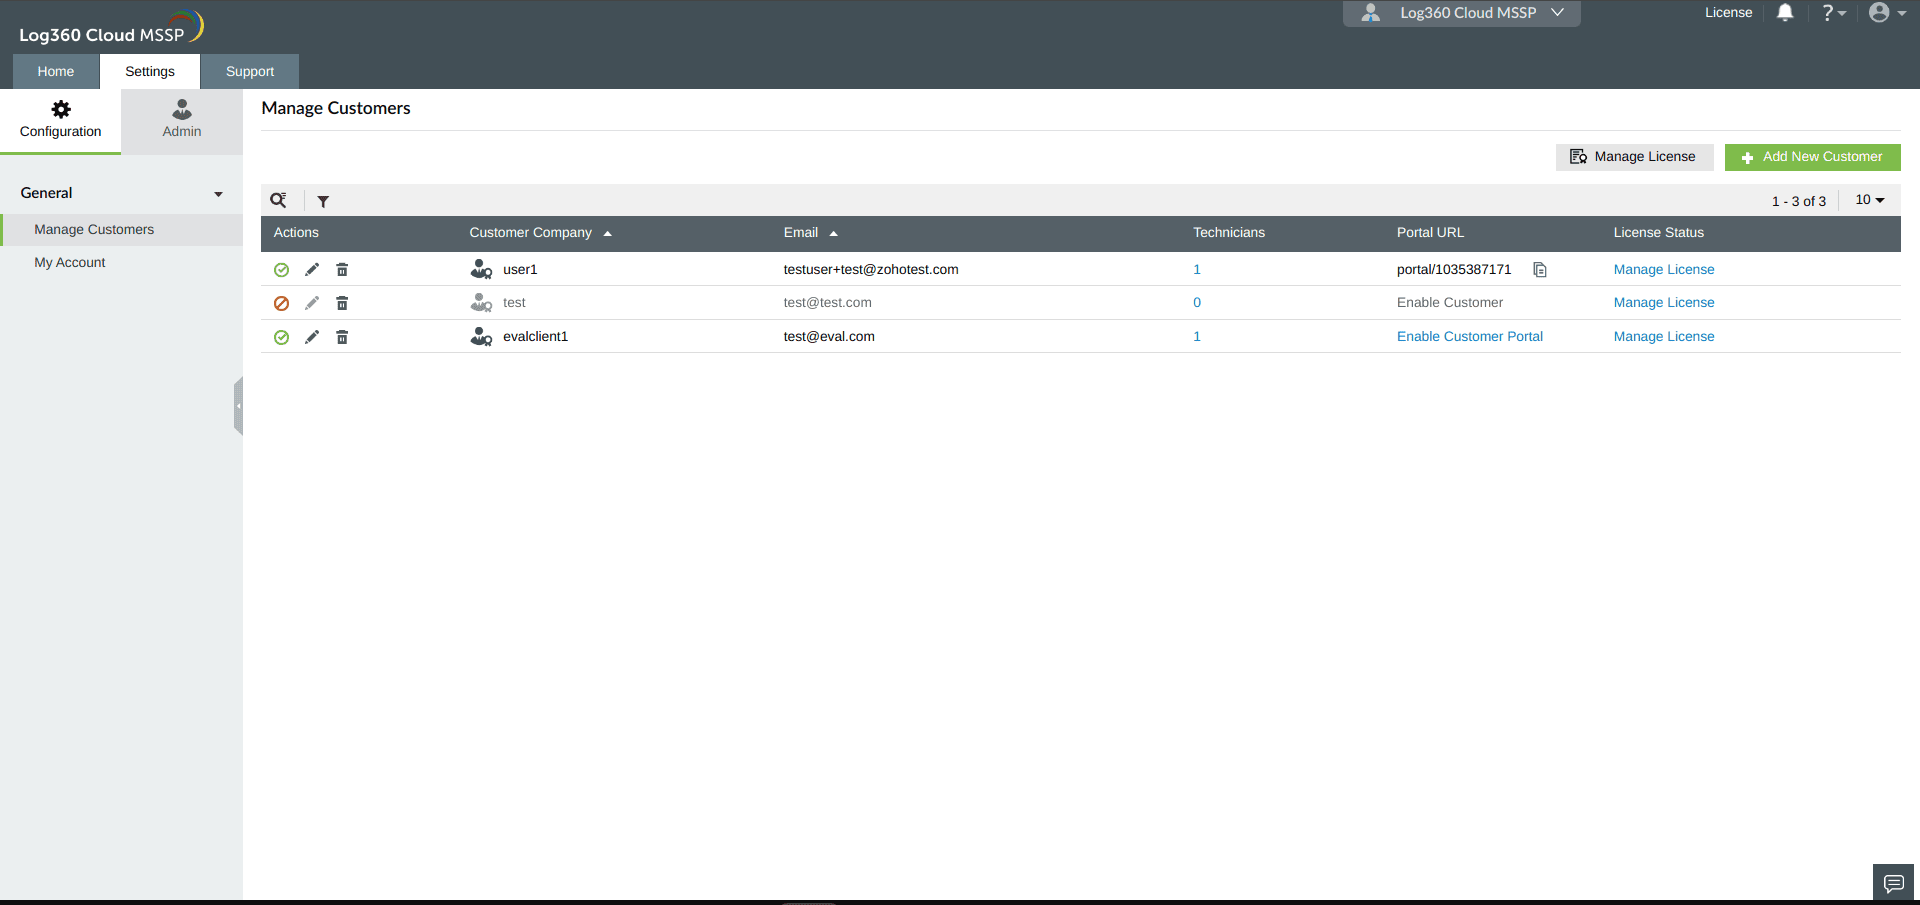Select My Account in the sidebar
Screen dimensions: 1920x905
pos(70,262)
